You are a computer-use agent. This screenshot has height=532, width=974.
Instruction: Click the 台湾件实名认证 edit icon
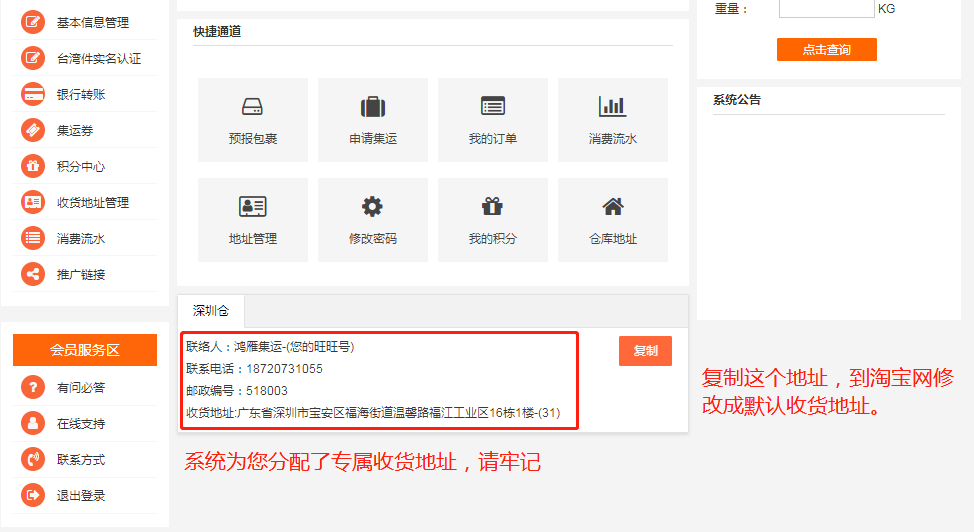(x=33, y=58)
